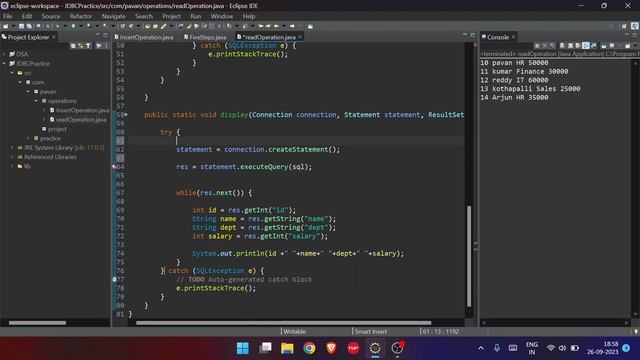Click the Java perspective icon at top right
Screen dimensions: 640x360
pos(635,26)
